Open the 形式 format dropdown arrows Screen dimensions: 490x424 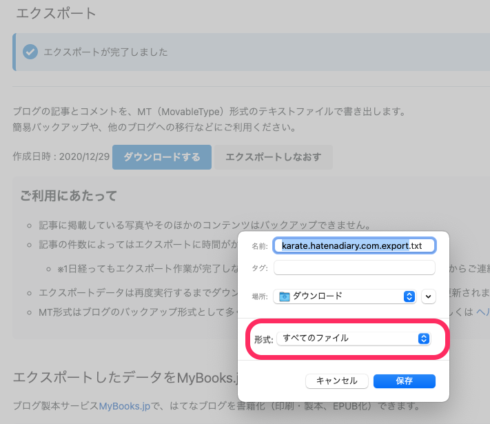point(424,339)
